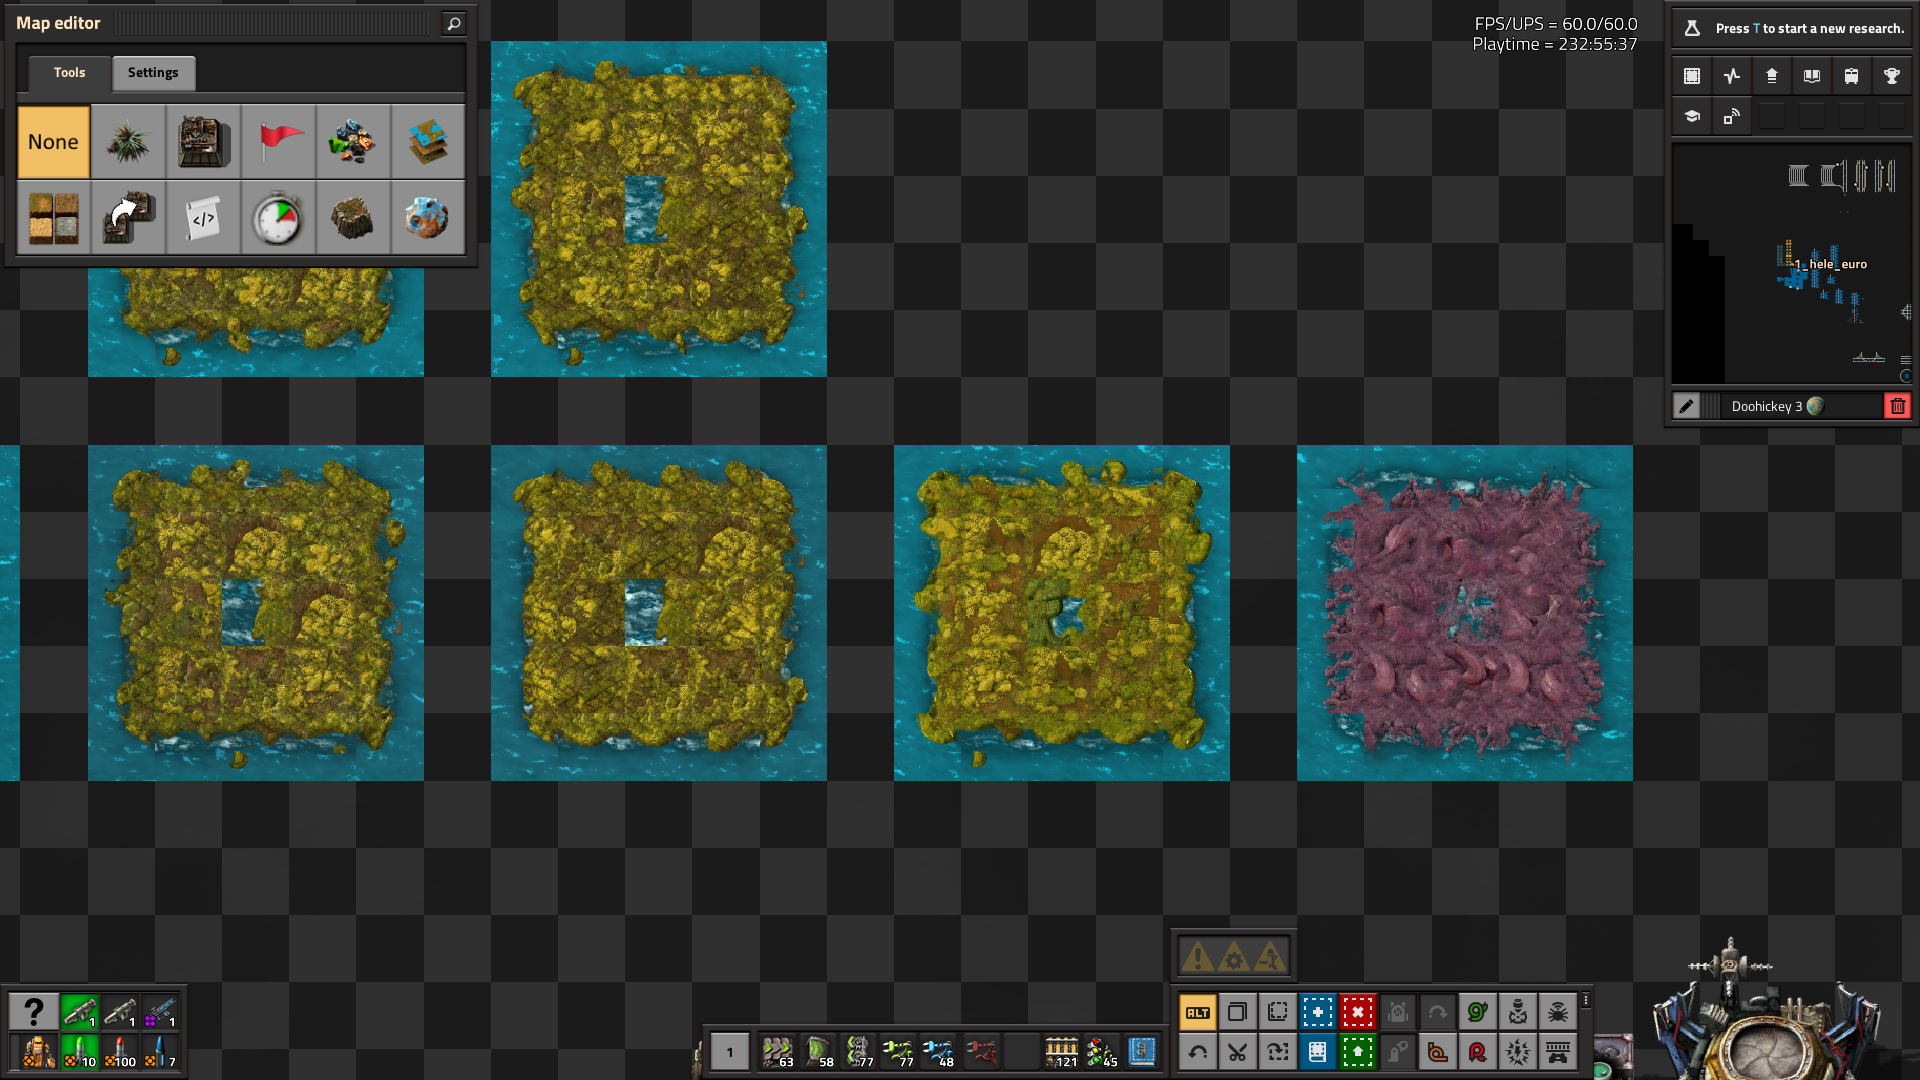Open the remote signal broadcast icon
This screenshot has width=1920, height=1080.
1732,116
